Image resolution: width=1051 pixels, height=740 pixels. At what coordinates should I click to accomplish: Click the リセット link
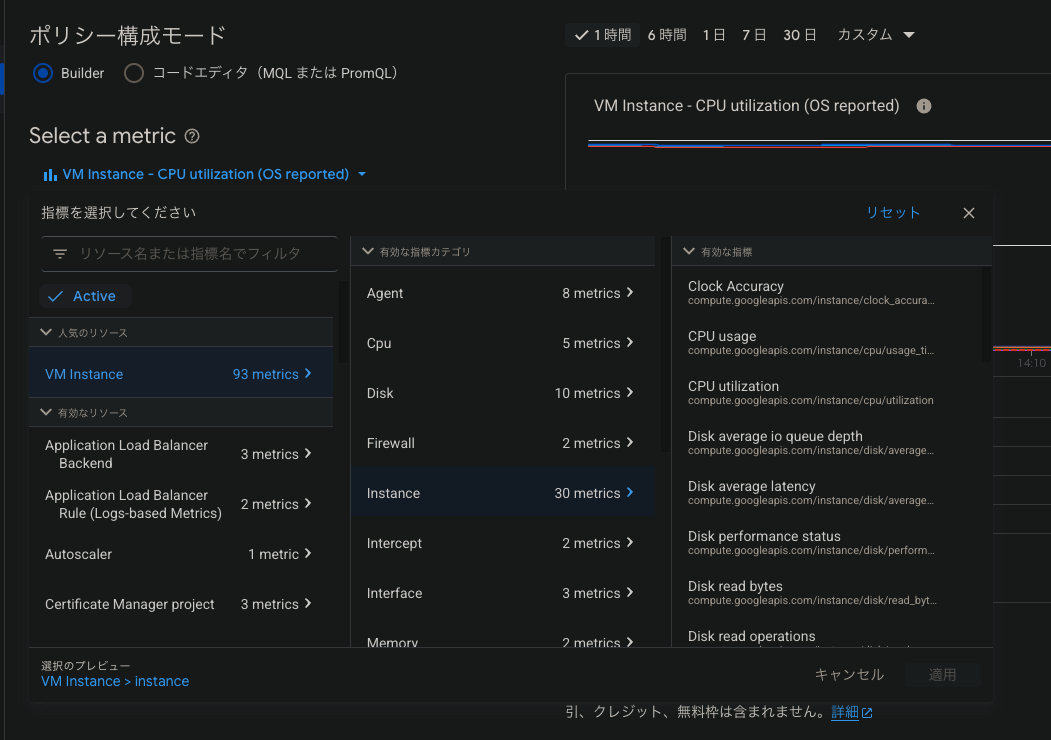pos(893,213)
